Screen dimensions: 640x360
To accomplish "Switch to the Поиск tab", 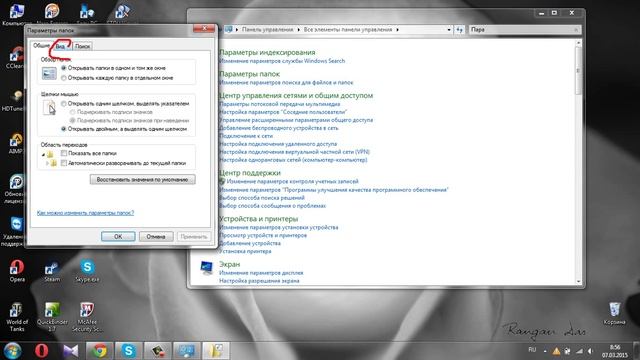I will point(82,46).
